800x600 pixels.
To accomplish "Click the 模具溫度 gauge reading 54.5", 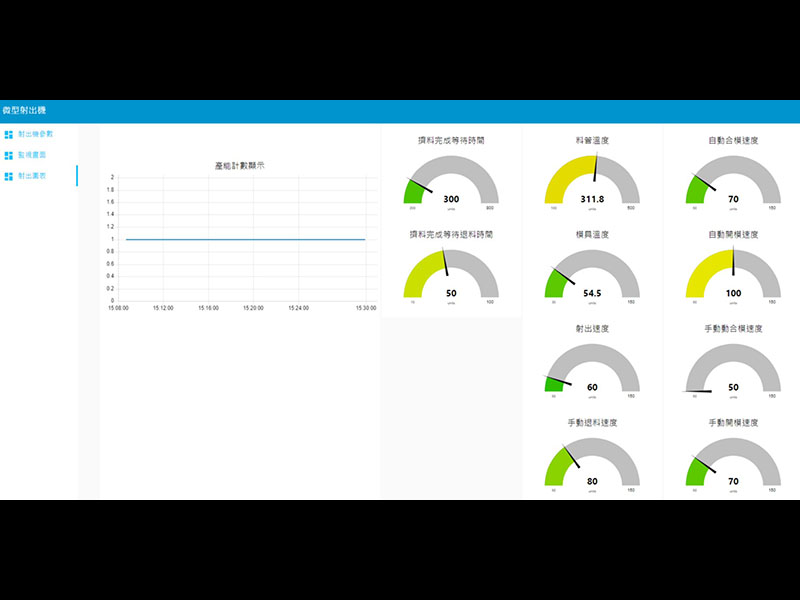I will point(592,277).
